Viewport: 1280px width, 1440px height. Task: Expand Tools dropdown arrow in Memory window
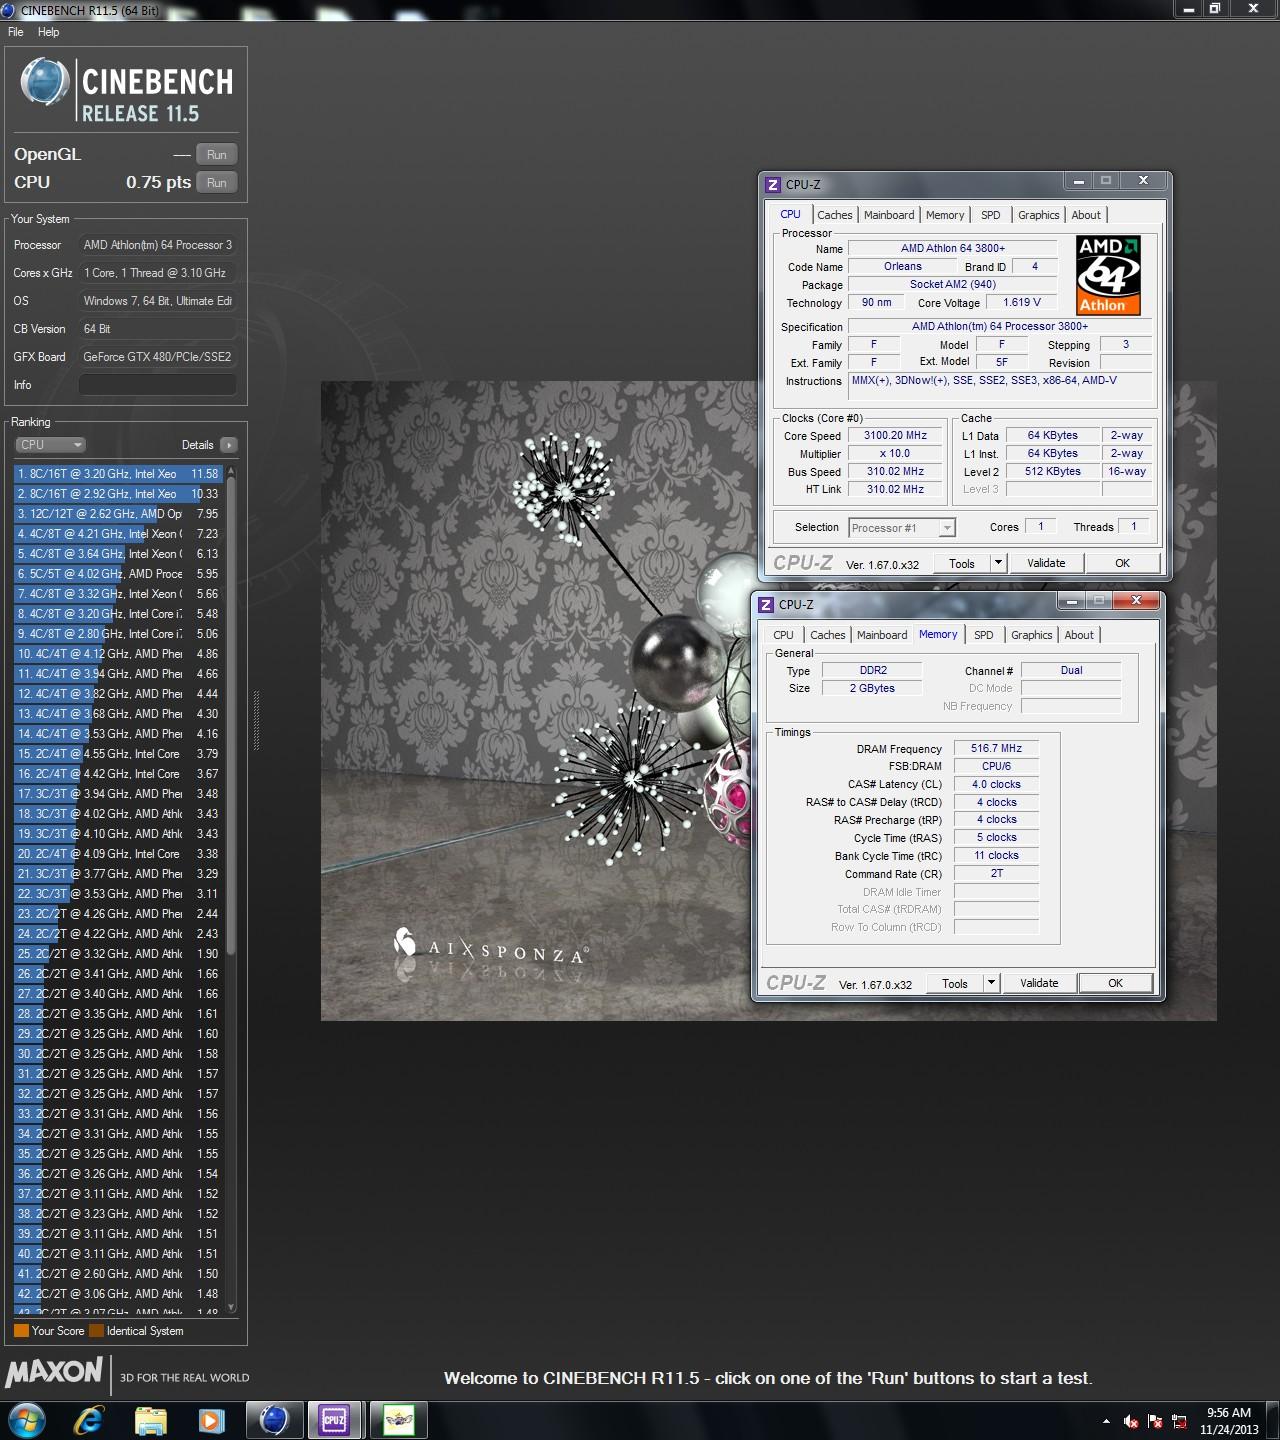click(x=990, y=983)
